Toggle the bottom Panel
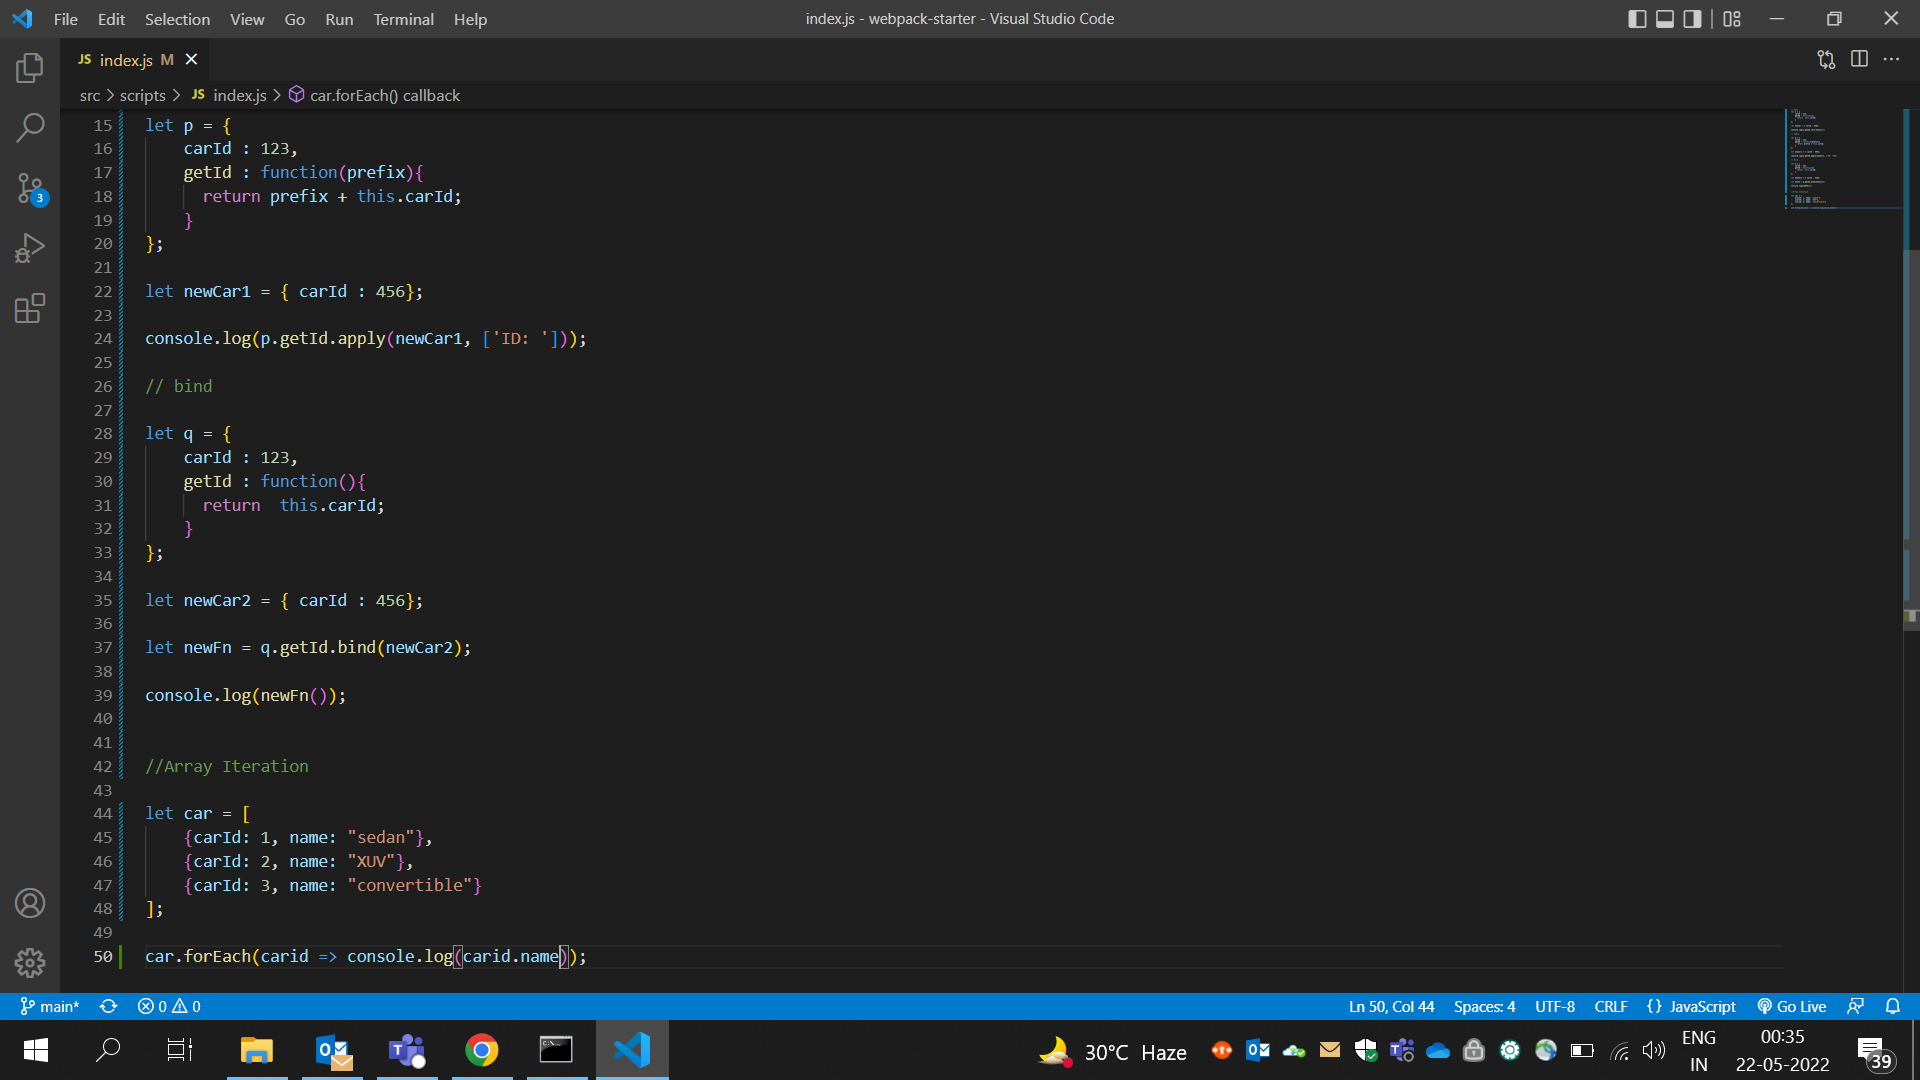Viewport: 1920px width, 1080px height. pyautogui.click(x=1664, y=18)
